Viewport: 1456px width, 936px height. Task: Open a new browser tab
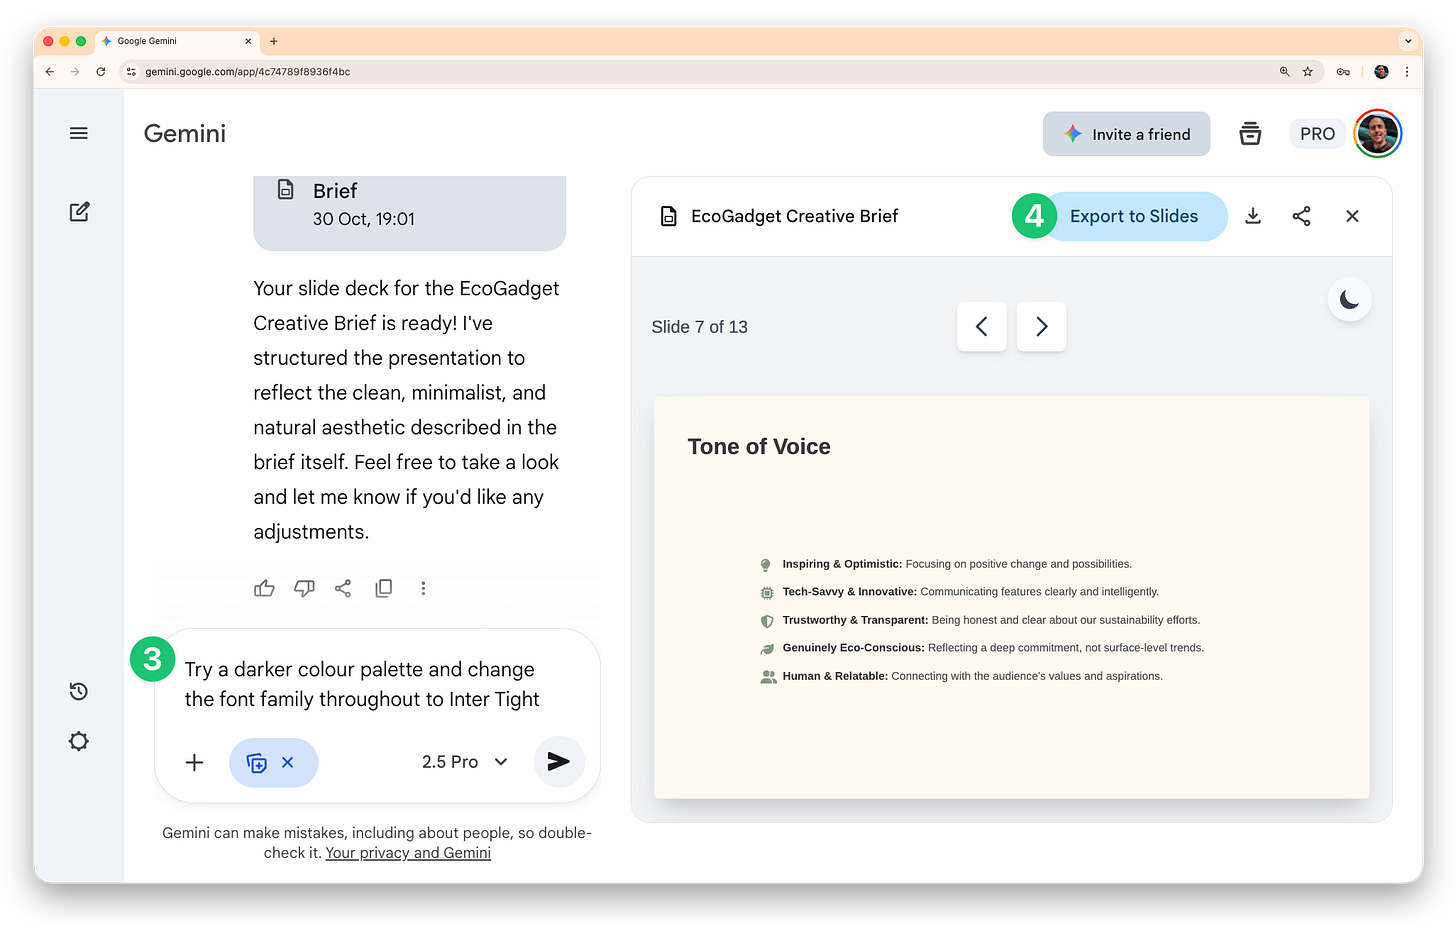(274, 41)
